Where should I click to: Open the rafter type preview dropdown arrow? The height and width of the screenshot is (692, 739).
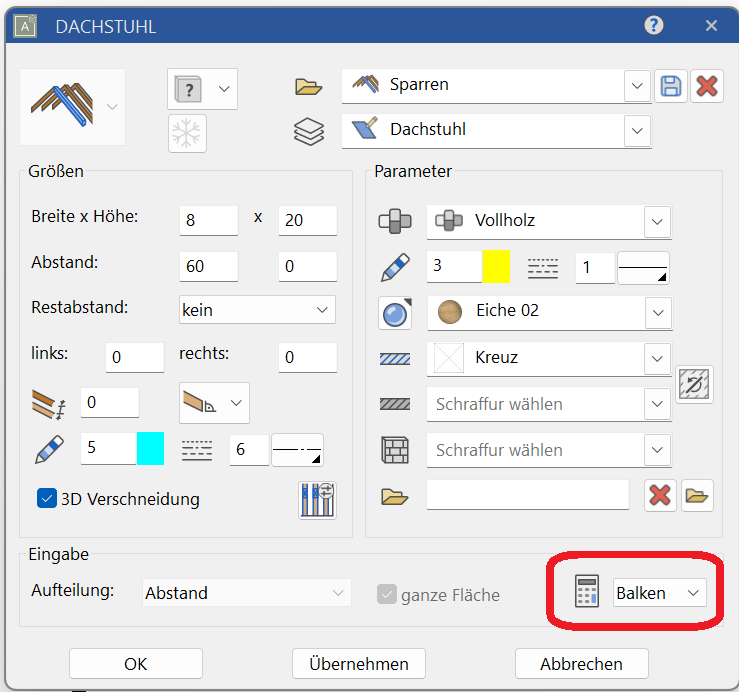112,107
